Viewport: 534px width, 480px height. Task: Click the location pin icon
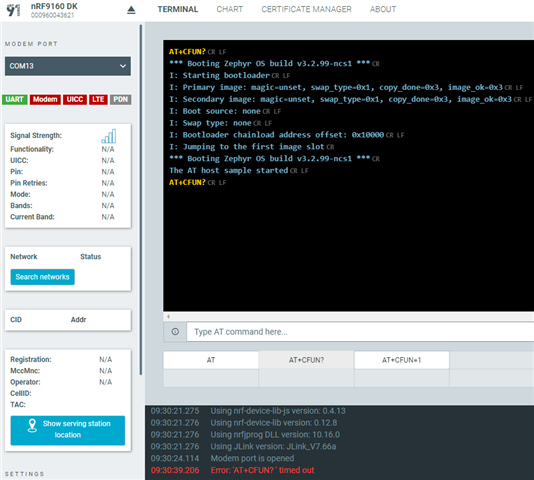point(32,425)
